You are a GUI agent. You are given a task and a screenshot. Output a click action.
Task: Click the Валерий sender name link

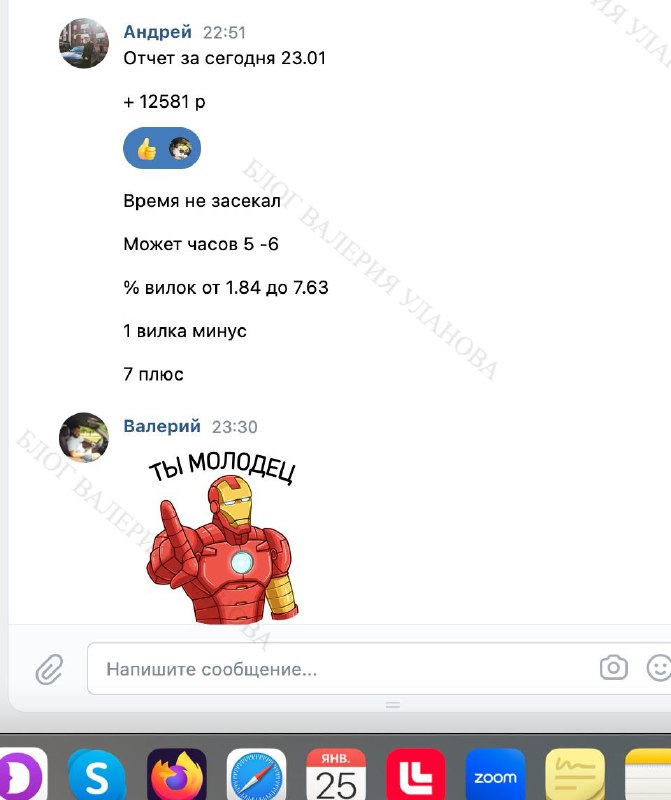click(x=162, y=426)
